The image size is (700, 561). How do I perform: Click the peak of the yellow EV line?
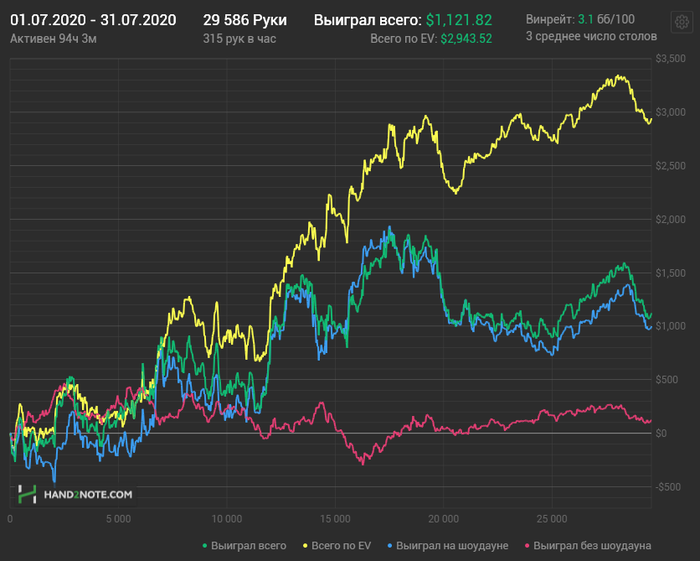point(618,76)
